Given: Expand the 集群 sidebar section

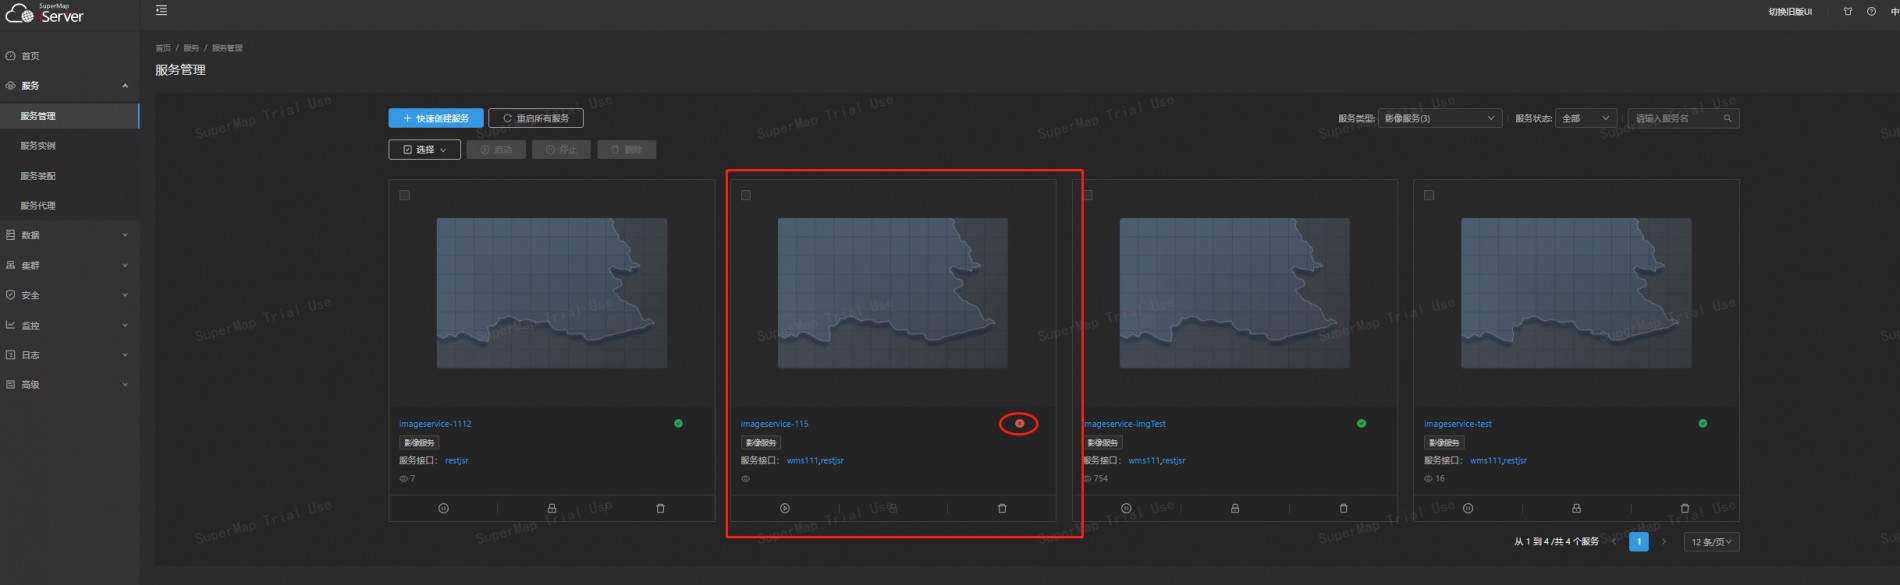Looking at the screenshot, I should pos(69,265).
